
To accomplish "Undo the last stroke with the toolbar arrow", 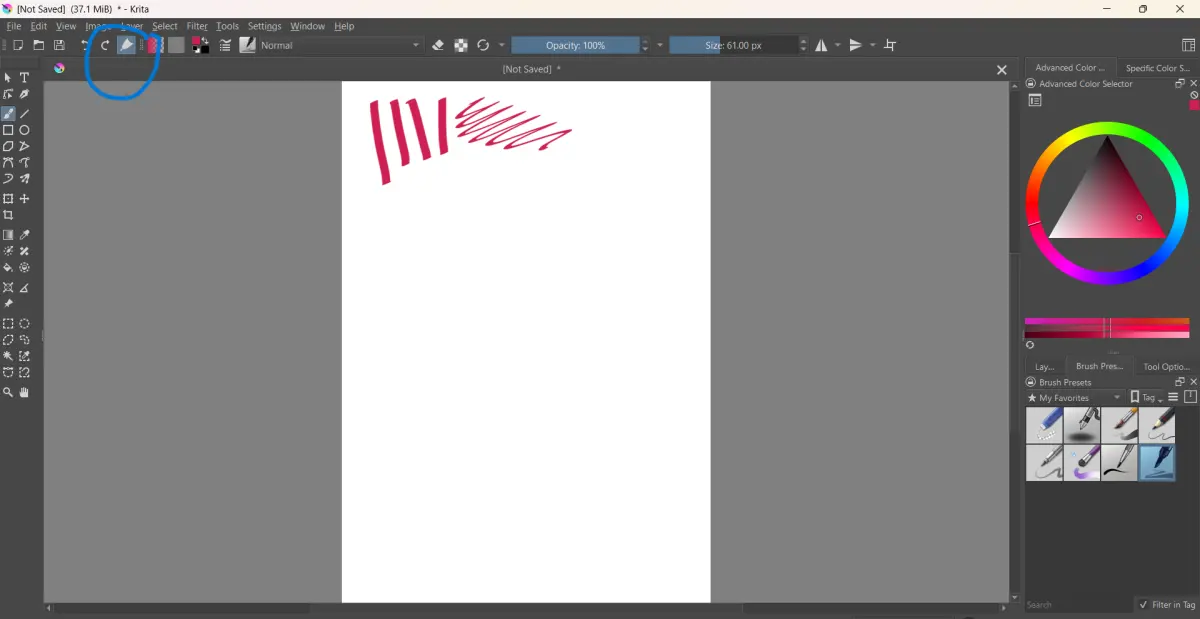I will click(x=85, y=45).
